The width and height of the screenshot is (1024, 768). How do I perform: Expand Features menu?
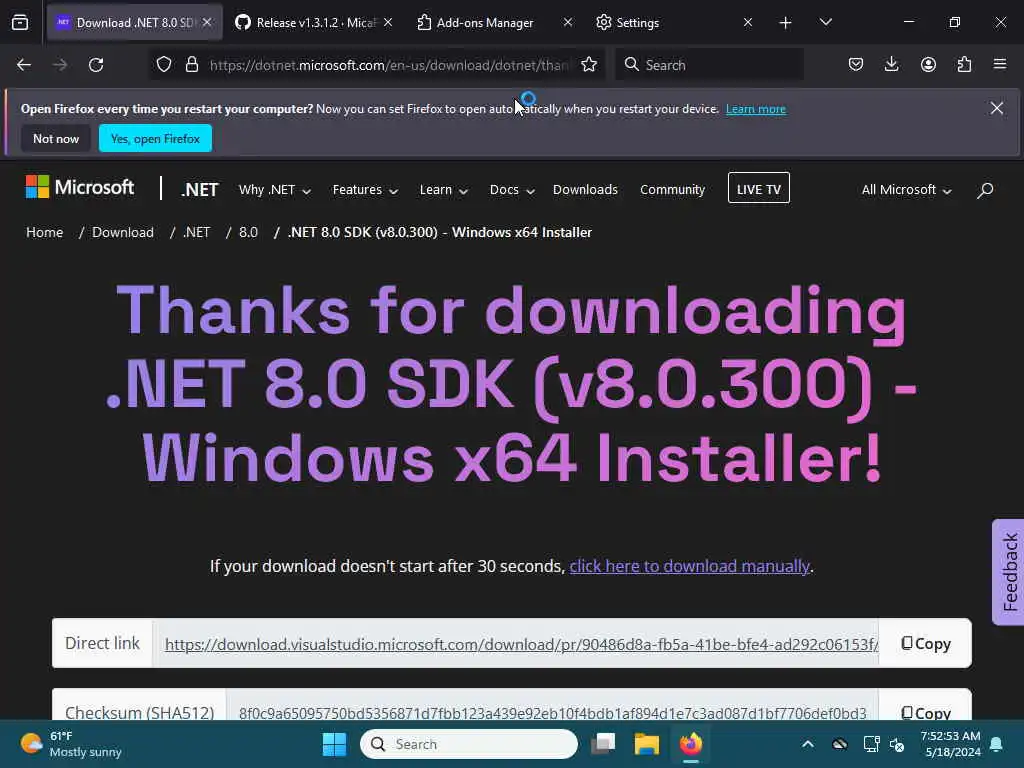[365, 190]
